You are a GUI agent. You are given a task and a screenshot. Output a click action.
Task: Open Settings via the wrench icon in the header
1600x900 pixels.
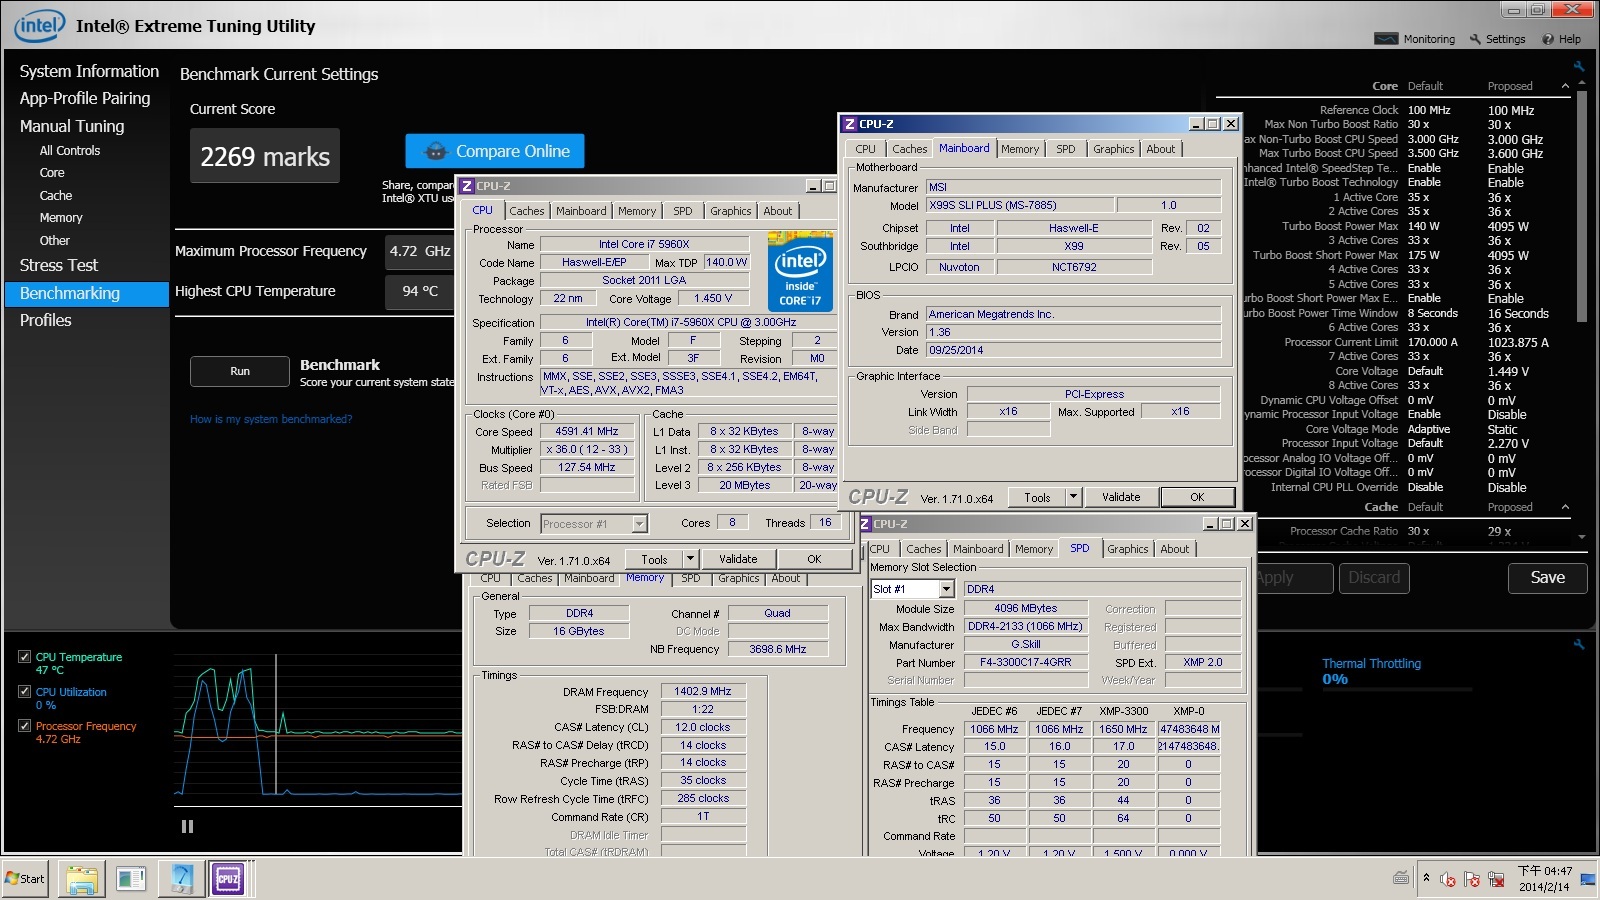point(1475,39)
